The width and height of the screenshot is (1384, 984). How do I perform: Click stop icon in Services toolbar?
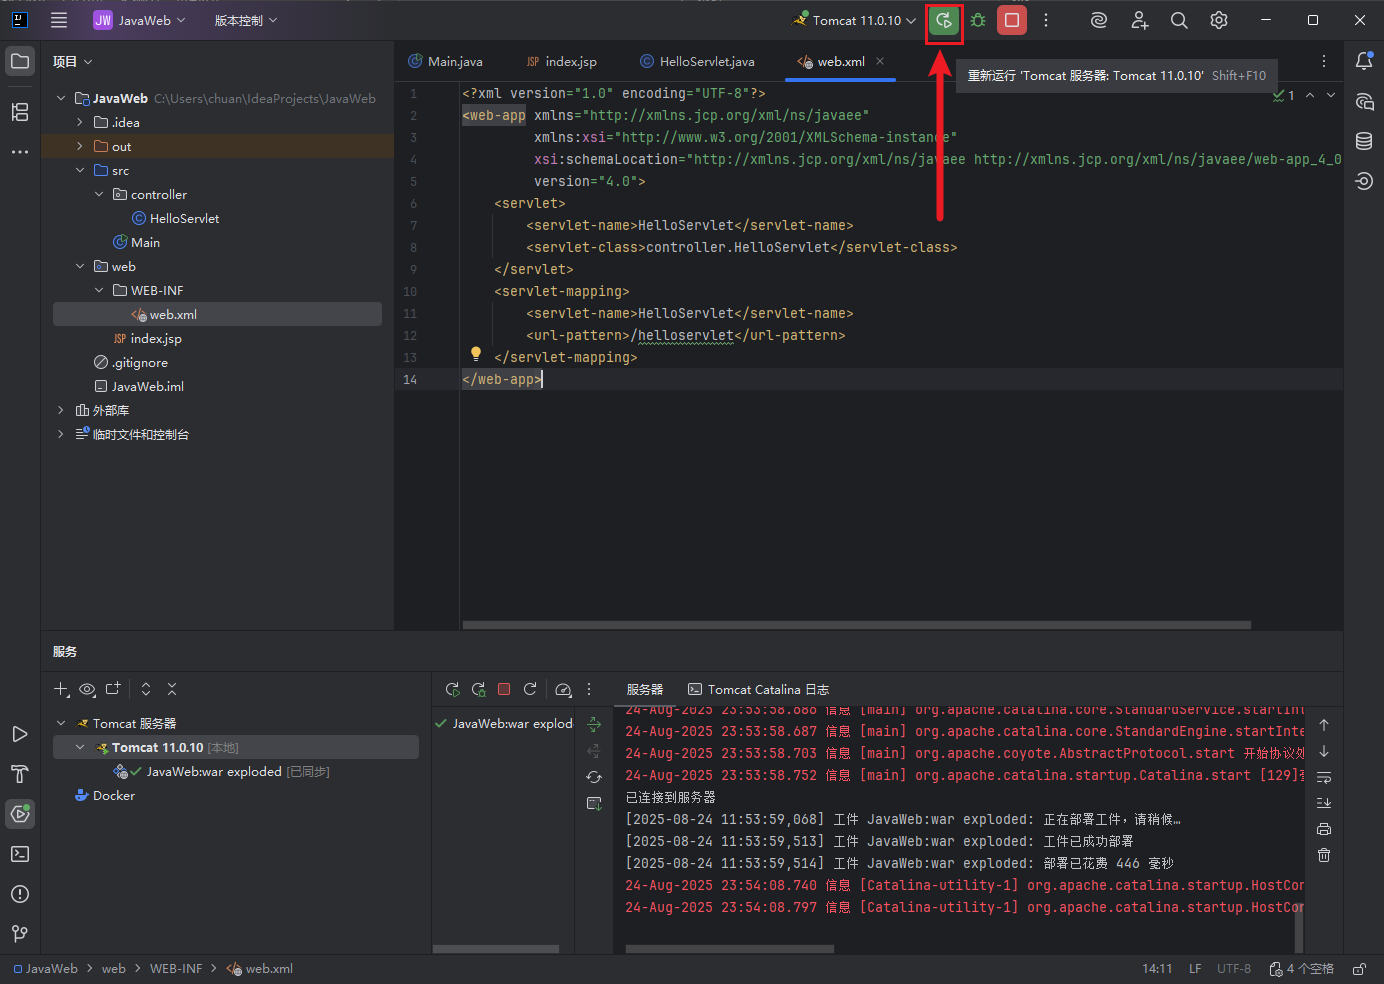(x=504, y=689)
